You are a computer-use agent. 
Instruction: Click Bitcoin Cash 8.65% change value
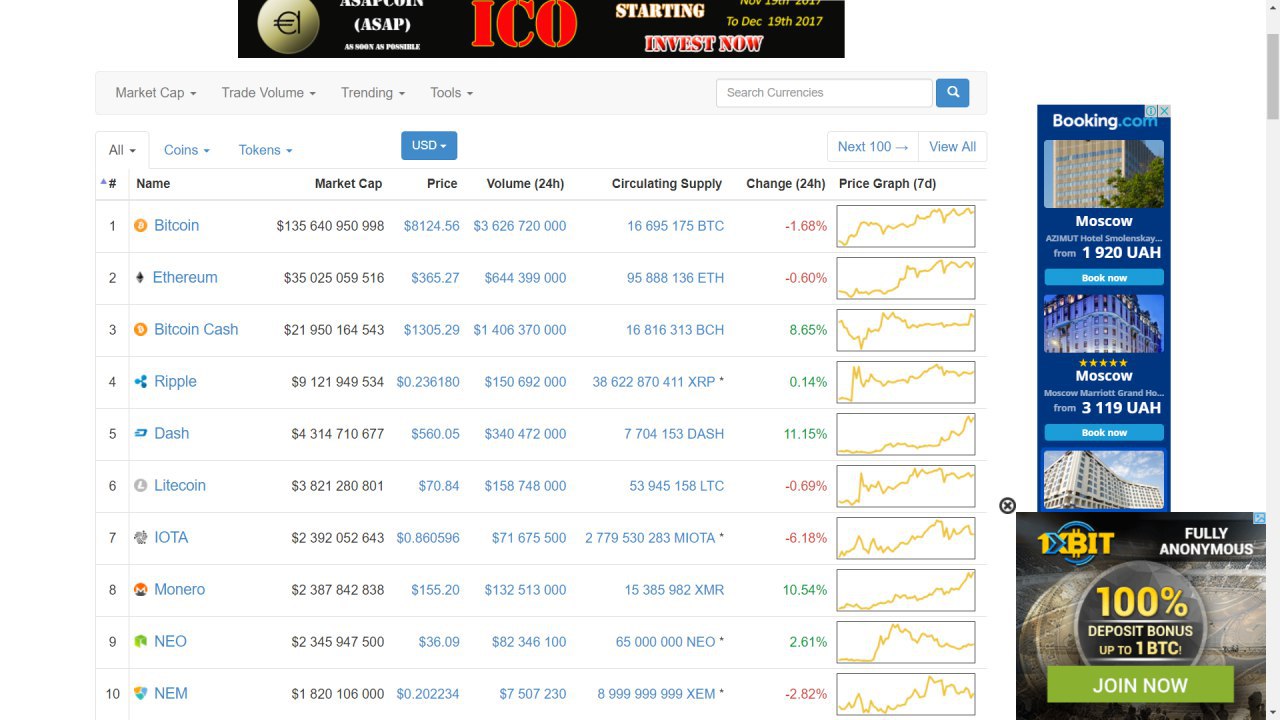(x=808, y=330)
